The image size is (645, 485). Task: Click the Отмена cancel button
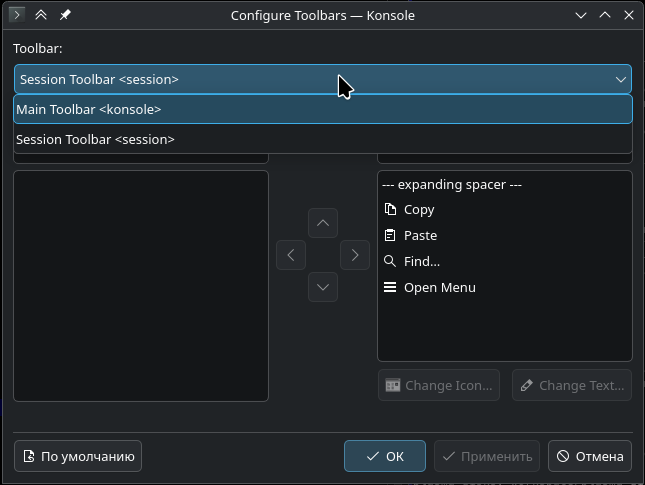(590, 456)
